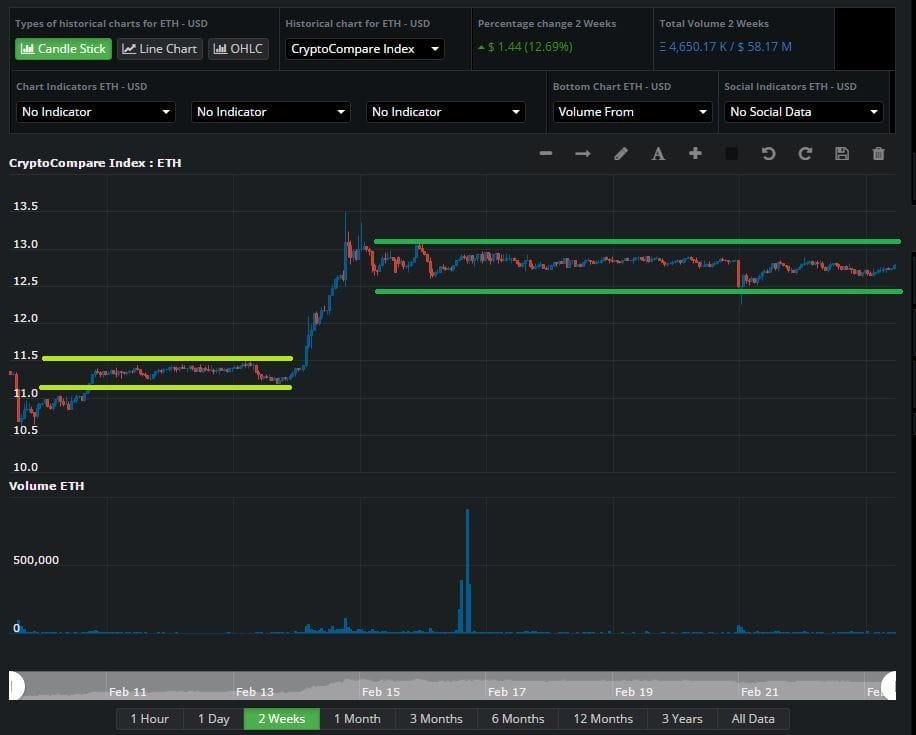916x735 pixels.
Task: Select the pencil freehand draw tool
Action: (x=621, y=154)
